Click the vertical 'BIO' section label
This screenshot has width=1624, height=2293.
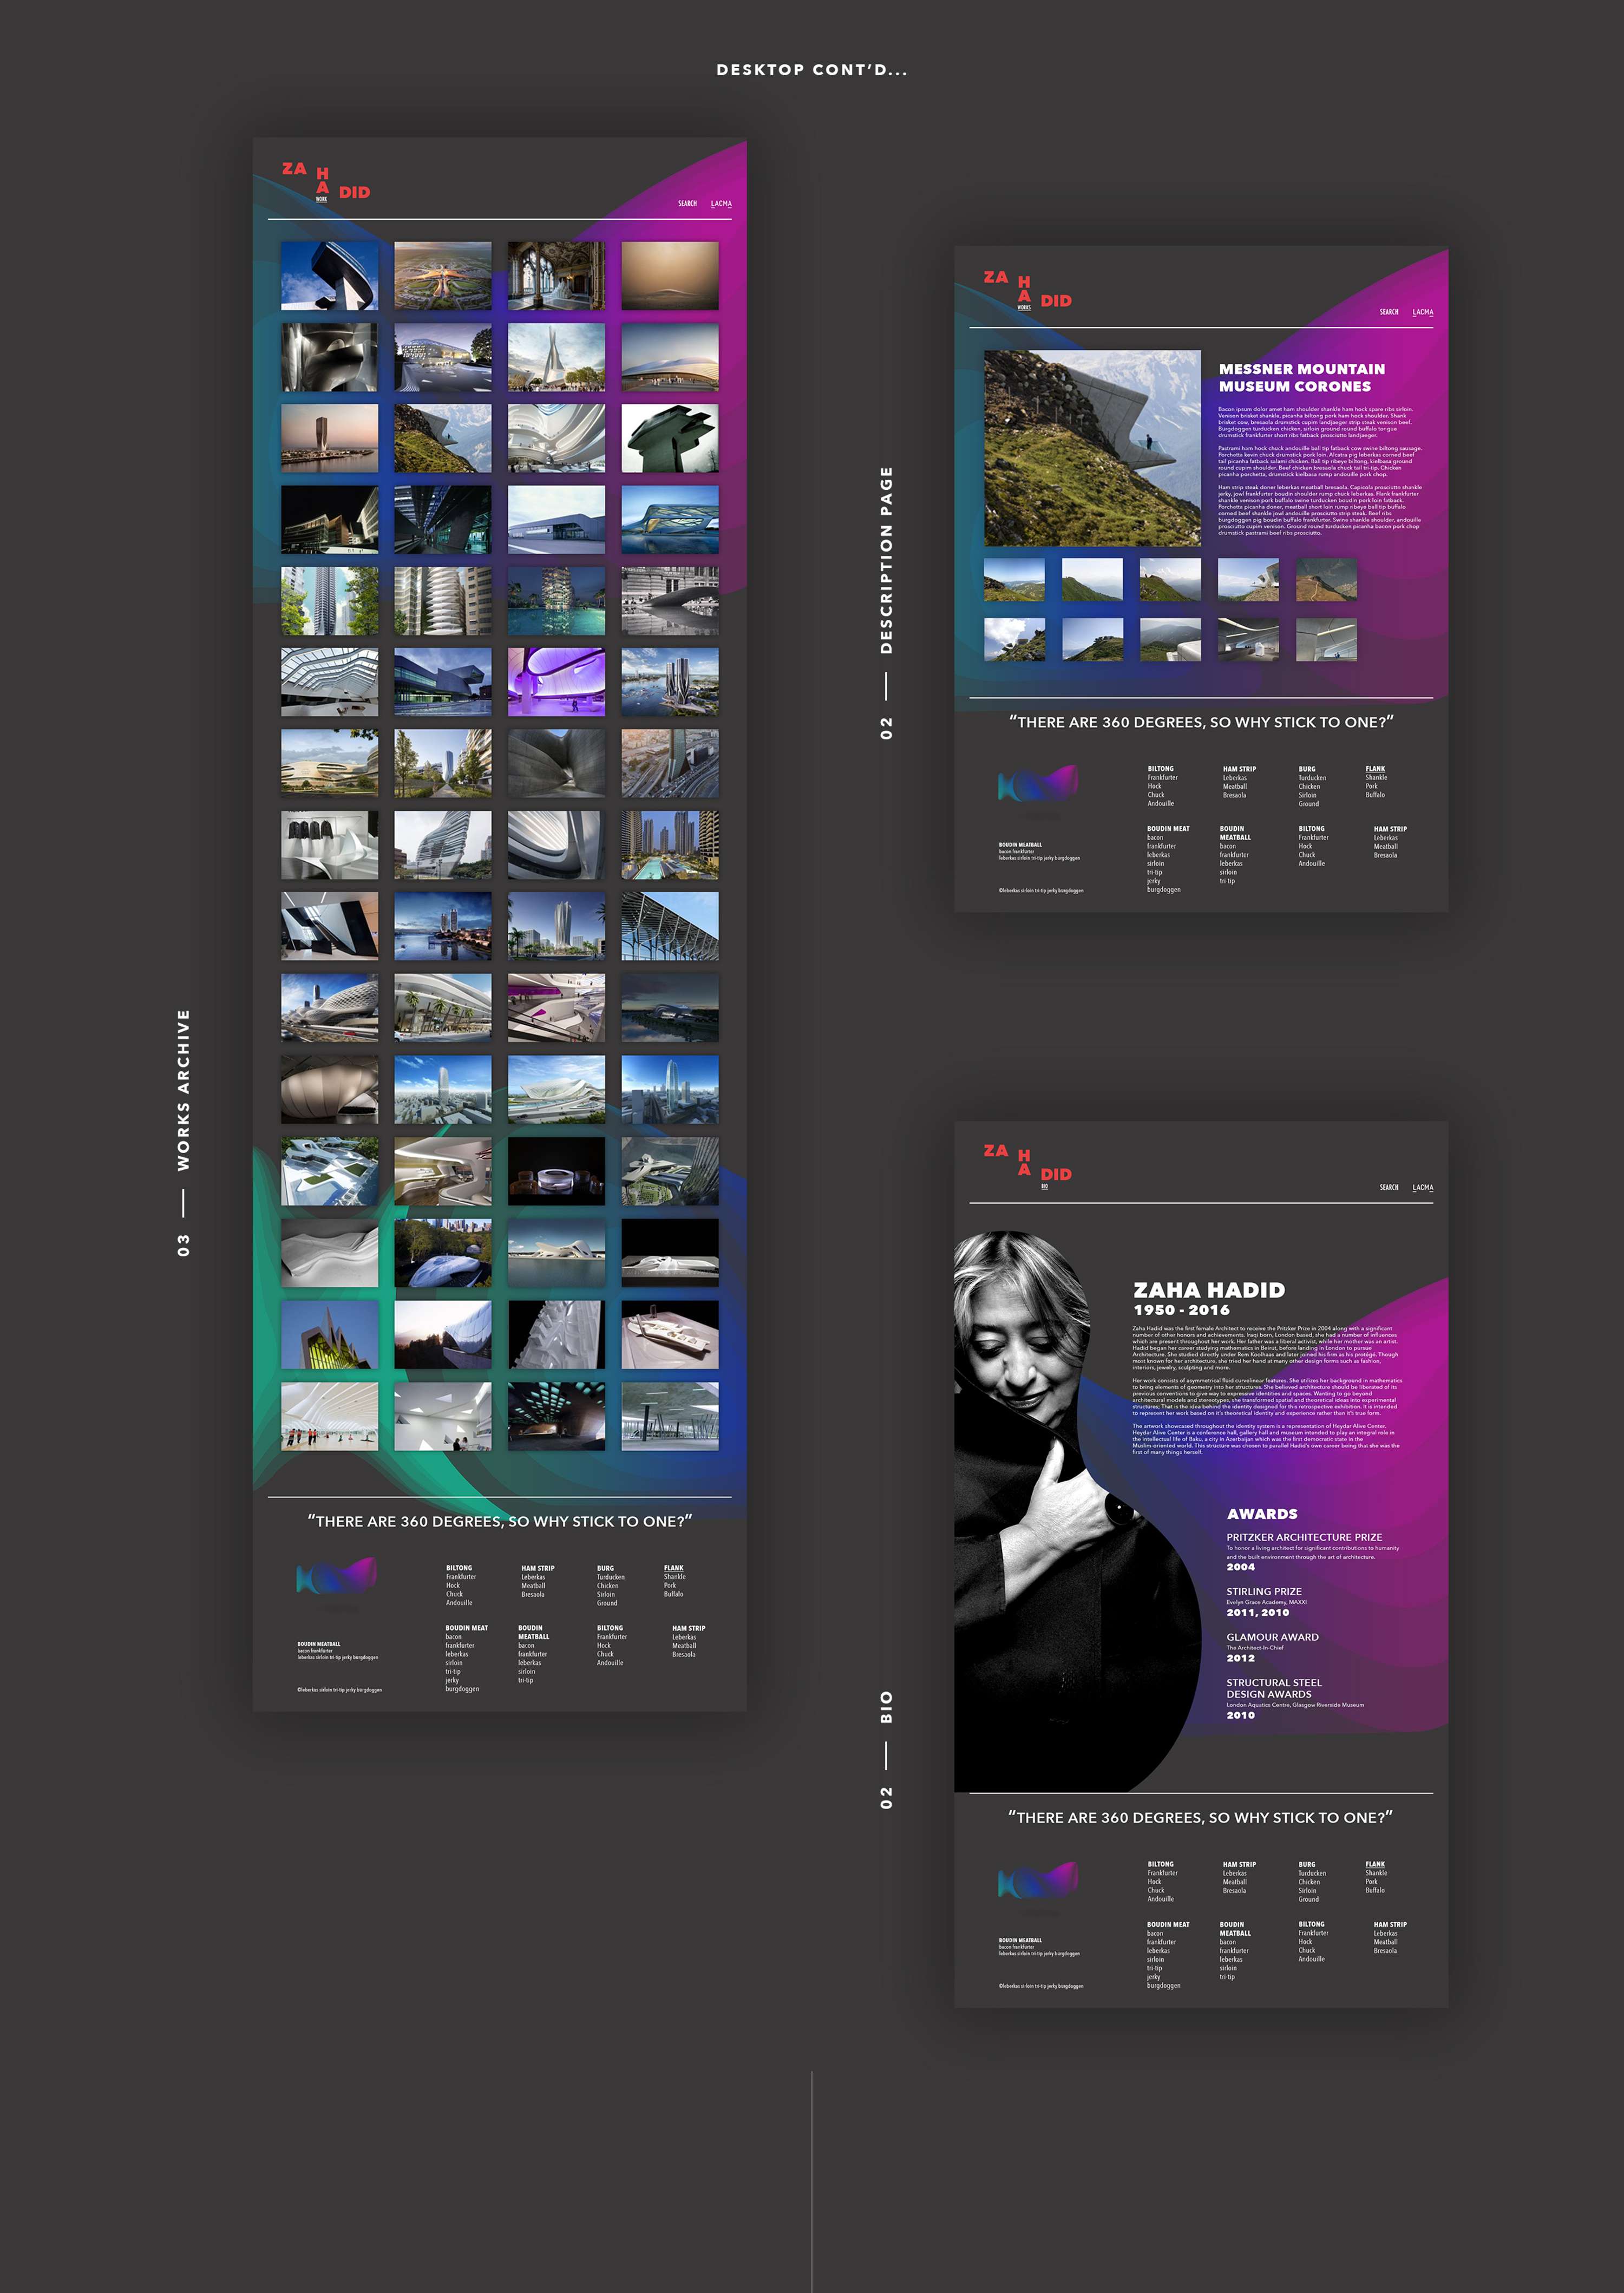click(886, 1707)
